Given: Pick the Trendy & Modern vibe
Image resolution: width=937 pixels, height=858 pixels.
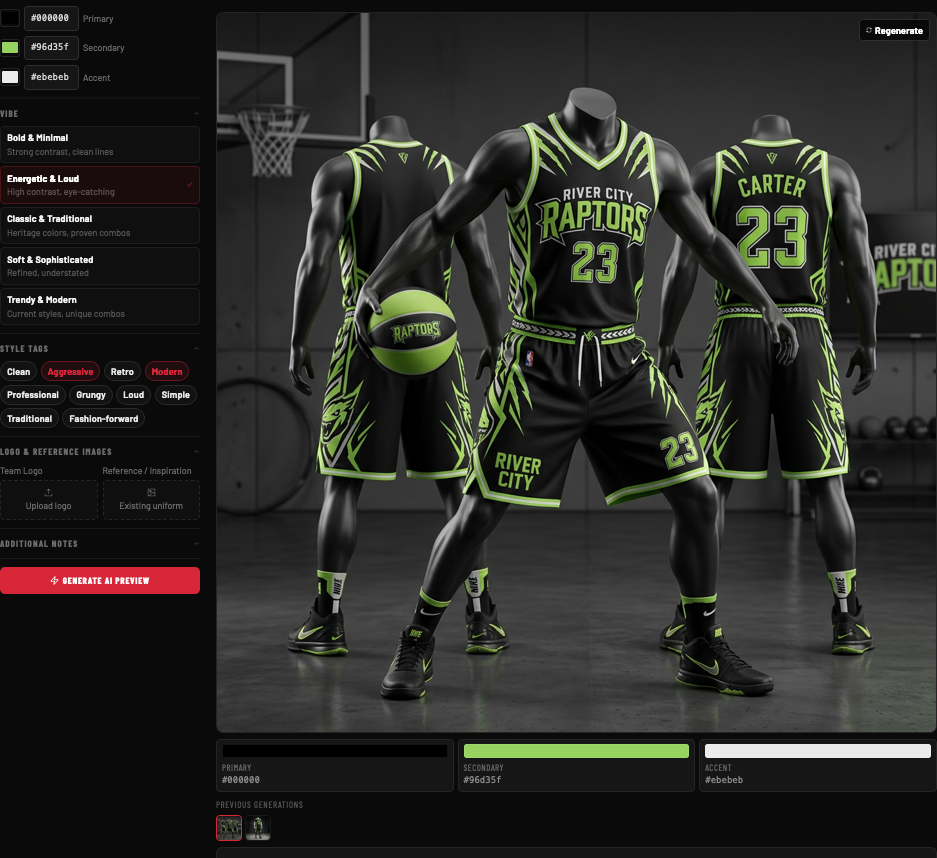Looking at the screenshot, I should (x=100, y=307).
